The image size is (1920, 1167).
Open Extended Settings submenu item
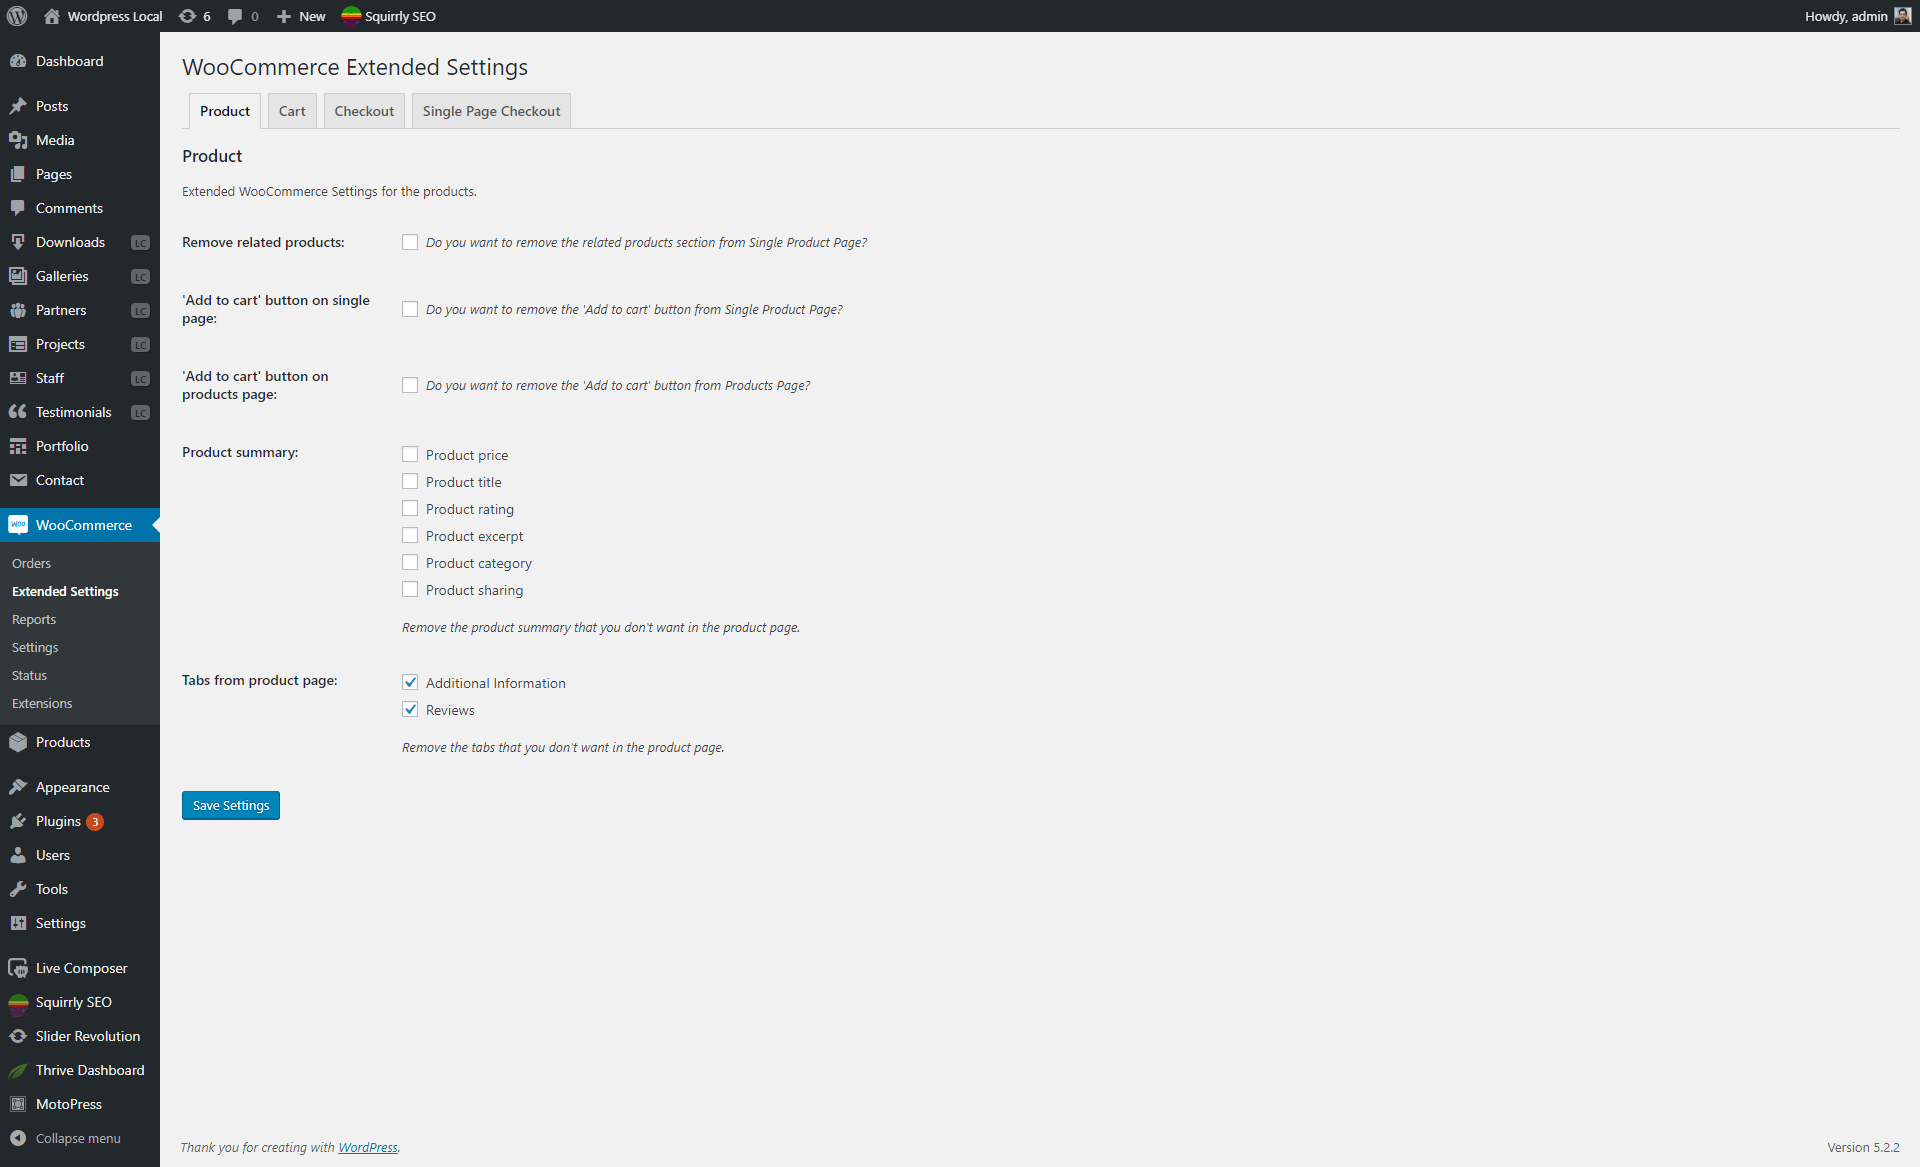pyautogui.click(x=65, y=591)
